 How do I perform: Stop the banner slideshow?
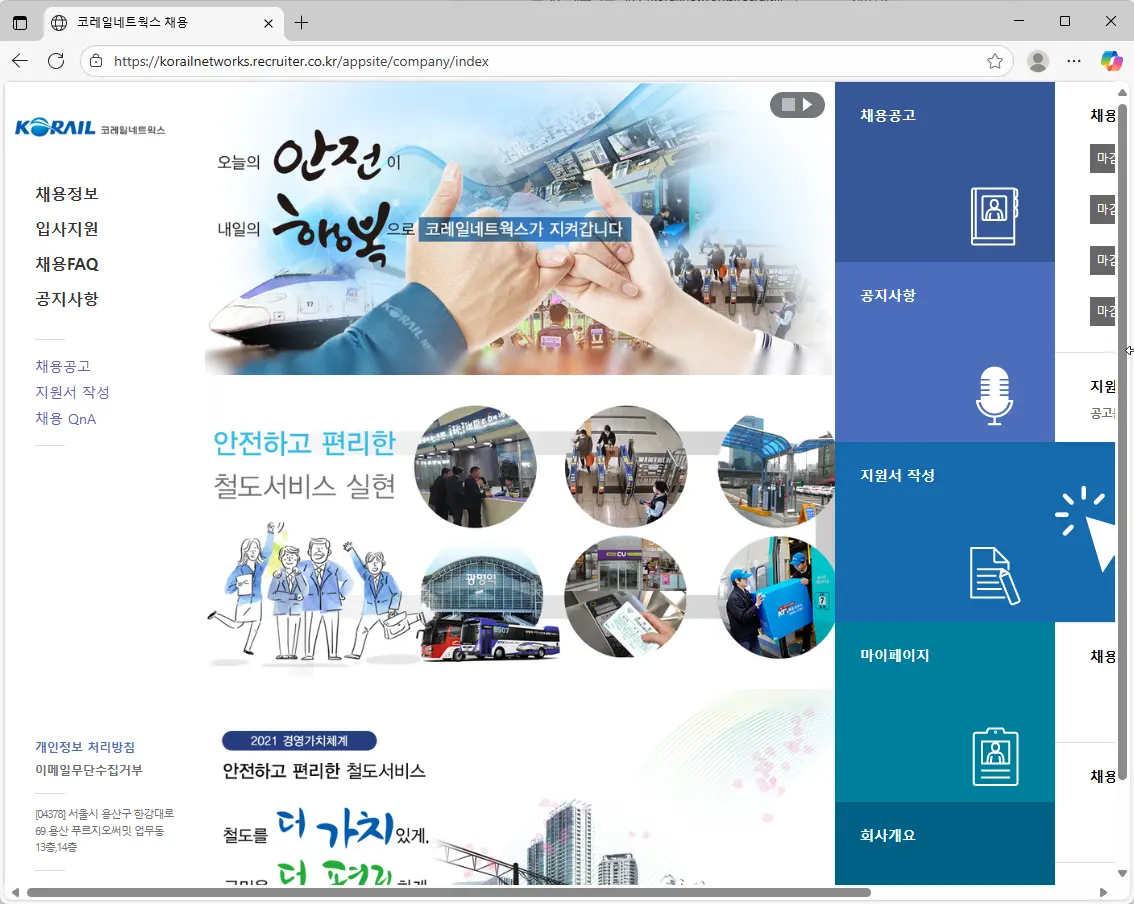click(x=788, y=104)
